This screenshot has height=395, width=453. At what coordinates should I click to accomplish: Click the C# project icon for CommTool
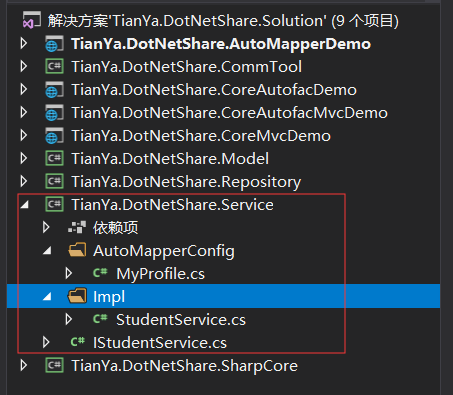click(54, 66)
